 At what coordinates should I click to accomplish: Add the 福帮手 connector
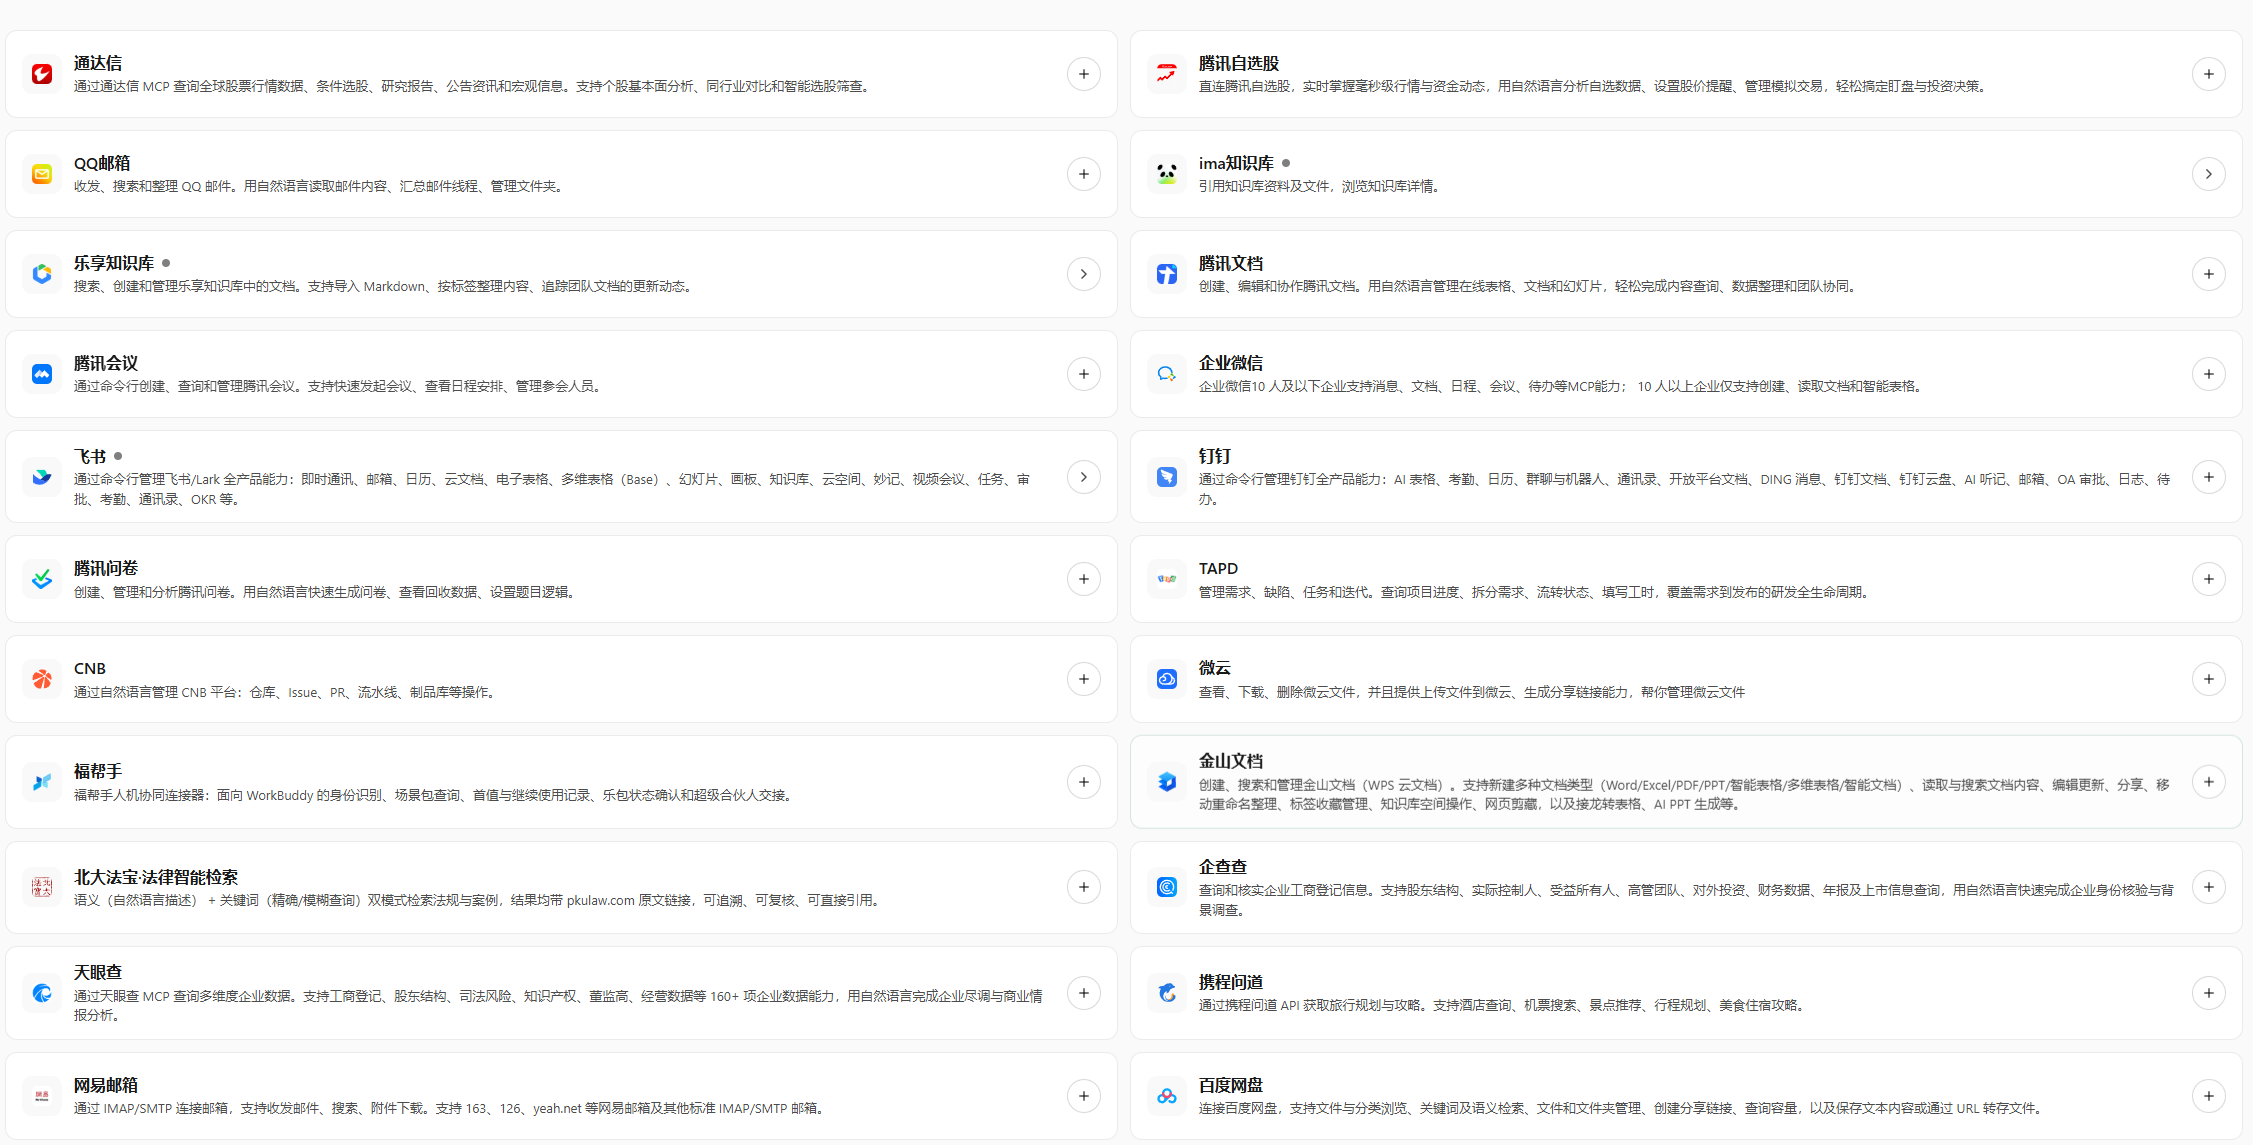pyautogui.click(x=1084, y=782)
